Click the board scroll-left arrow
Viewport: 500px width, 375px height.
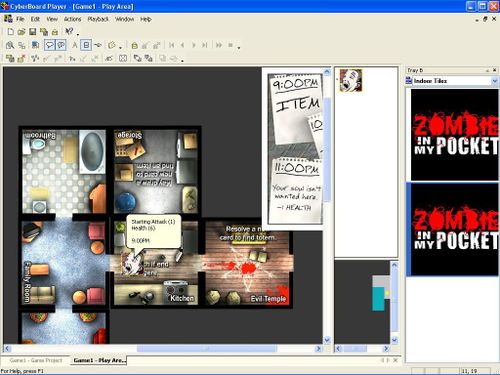pyautogui.click(x=7, y=349)
